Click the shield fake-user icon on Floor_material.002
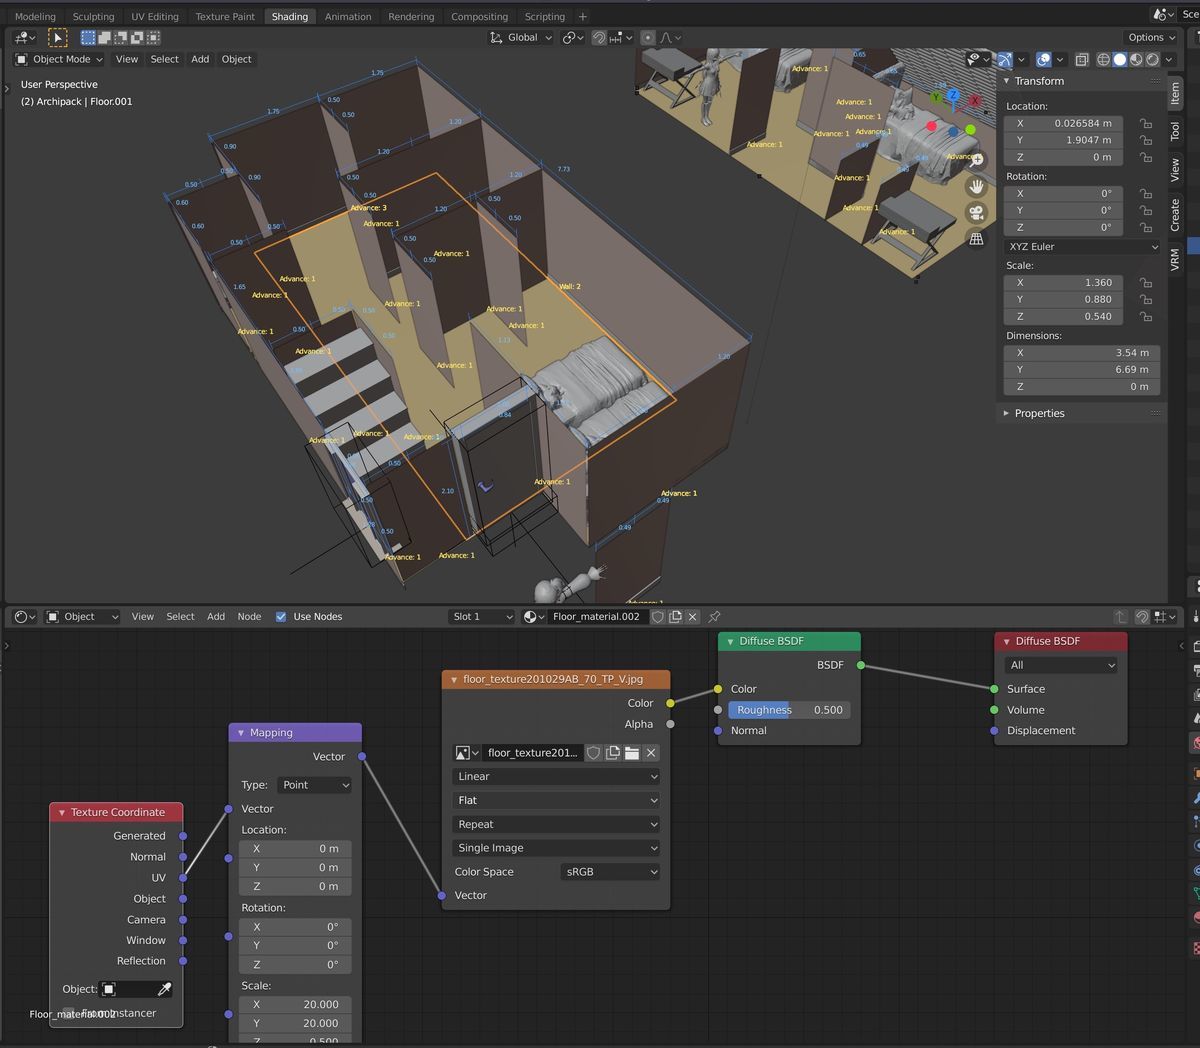This screenshot has height=1048, width=1200. coord(657,617)
